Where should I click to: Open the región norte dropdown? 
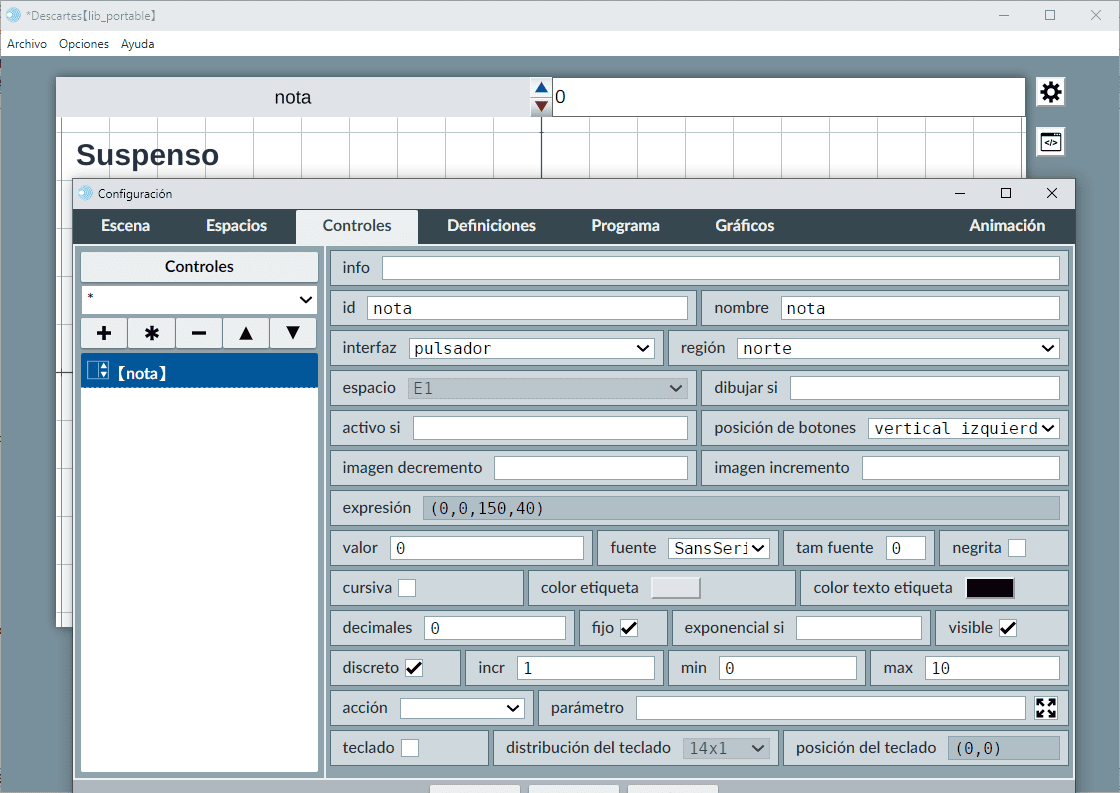(898, 348)
